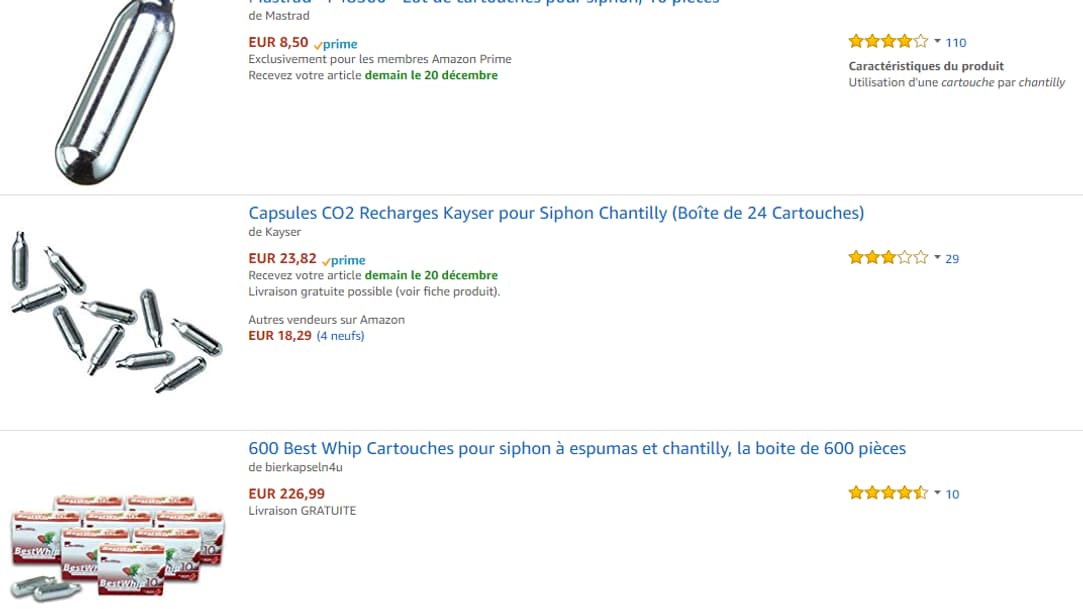Image resolution: width=1083 pixels, height=609 pixels.
Task: Click the "4 neufs" offers link
Action: [x=340, y=336]
